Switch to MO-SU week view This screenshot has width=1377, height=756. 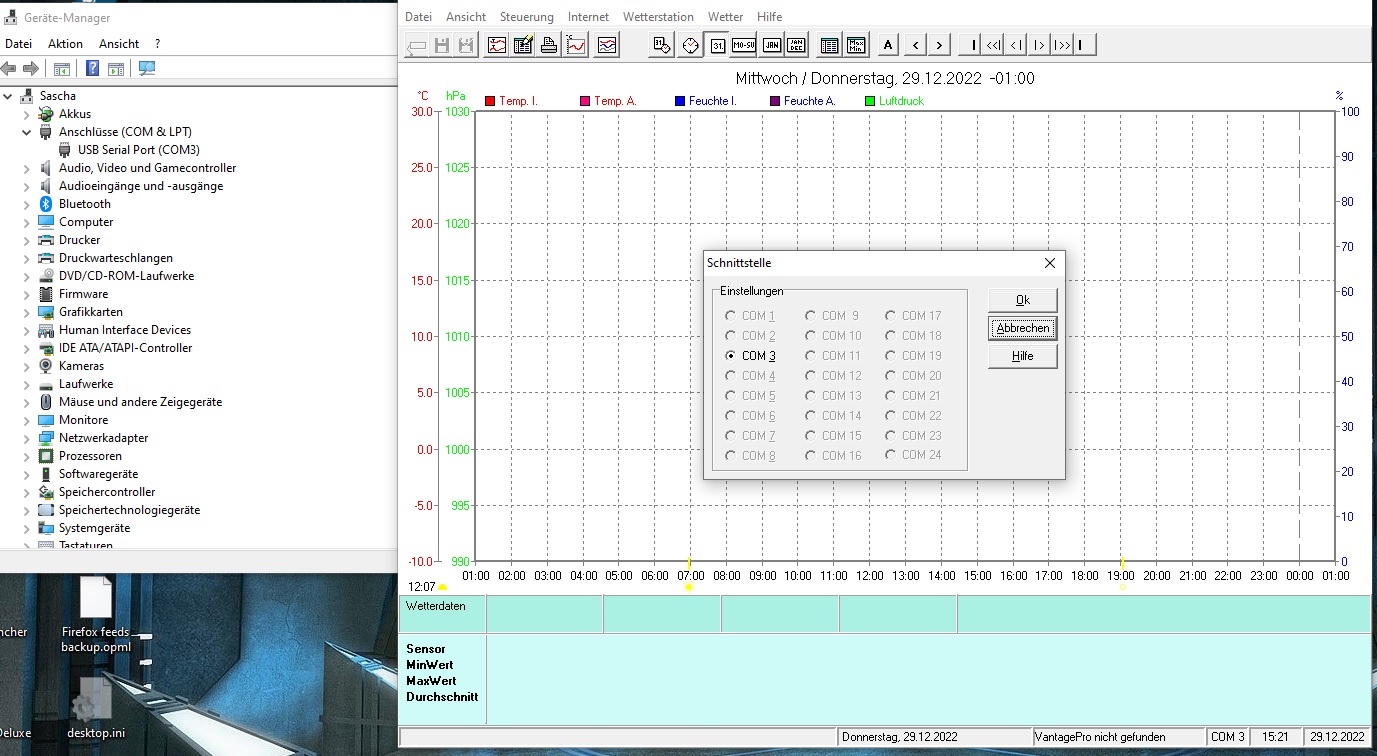pos(743,45)
